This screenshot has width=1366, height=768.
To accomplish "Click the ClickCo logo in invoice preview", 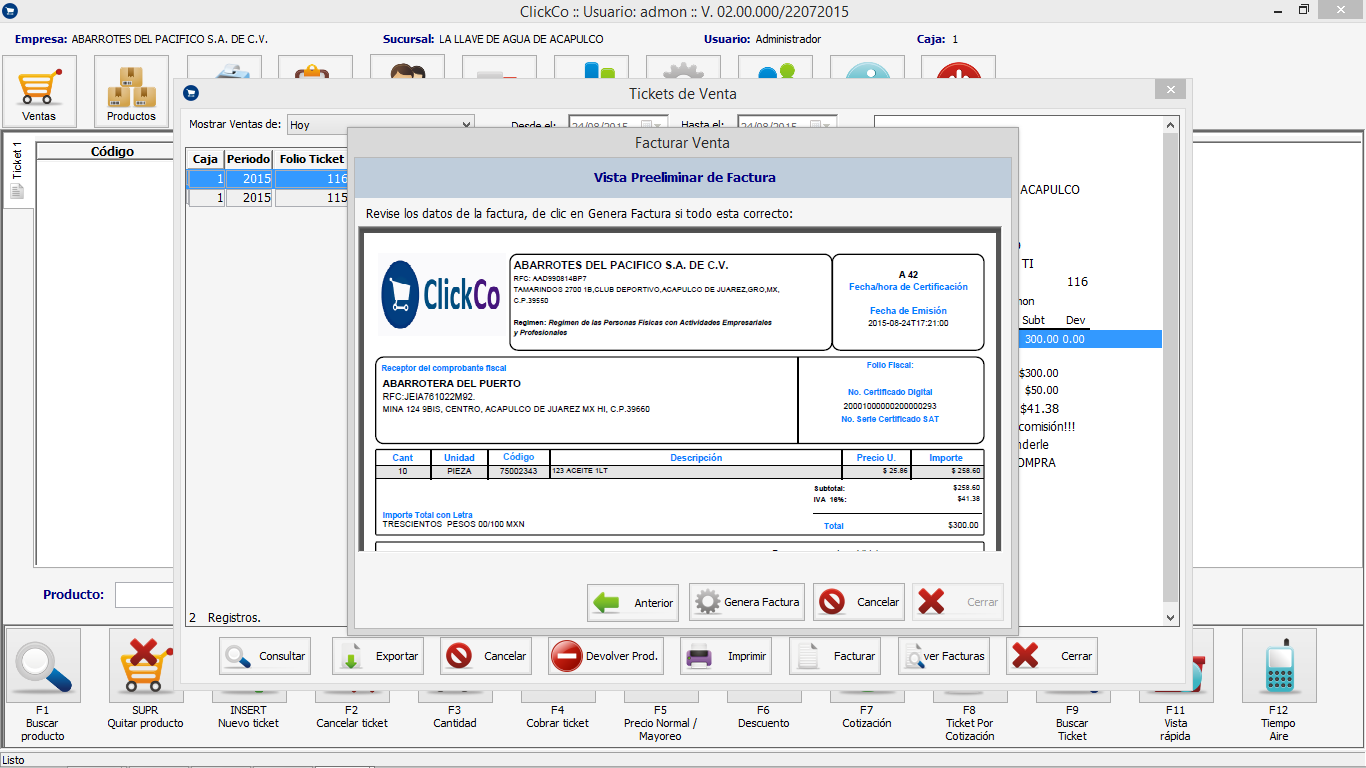I will pos(441,295).
